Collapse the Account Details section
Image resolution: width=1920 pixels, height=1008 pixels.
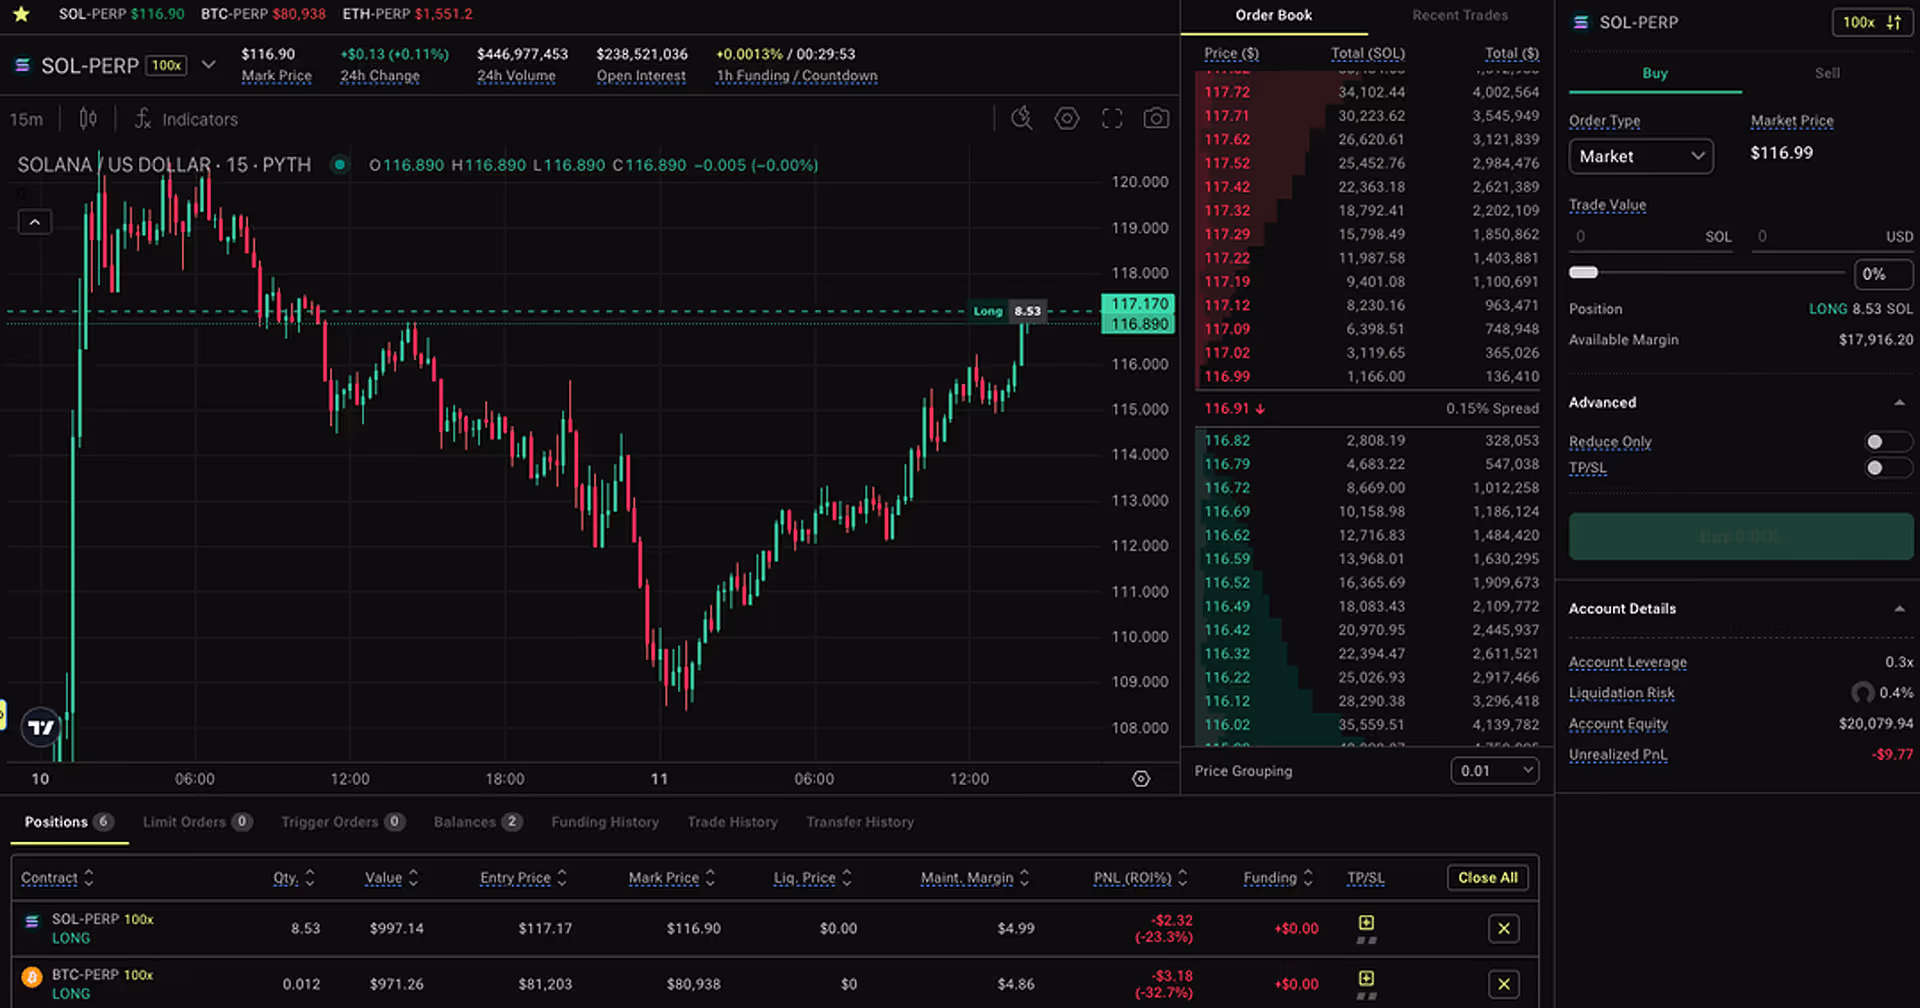1898,608
